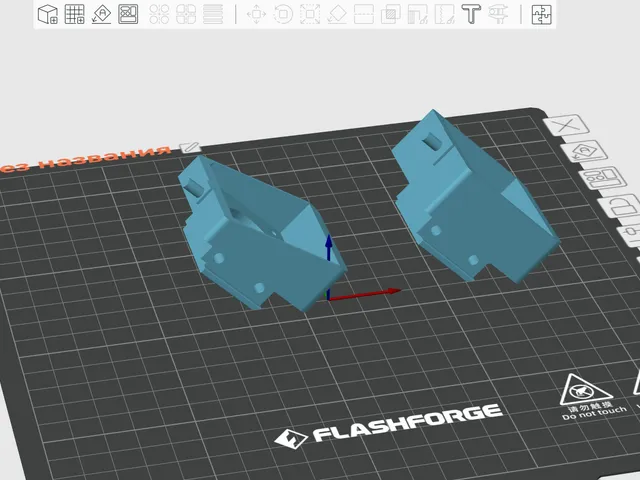This screenshot has width=640, height=480.
Task: Arrange all objects using toolbar icon
Action: point(128,14)
